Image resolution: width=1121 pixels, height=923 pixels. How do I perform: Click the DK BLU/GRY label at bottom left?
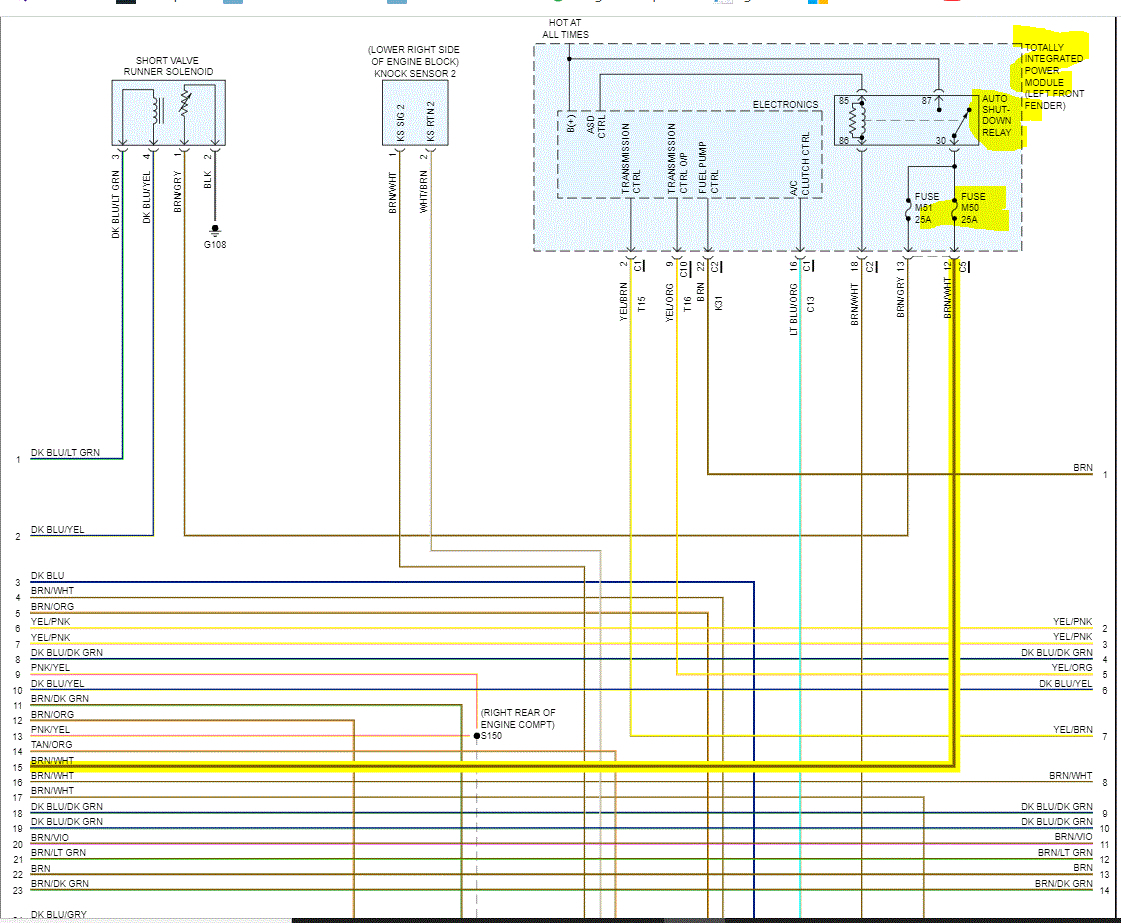(59, 914)
